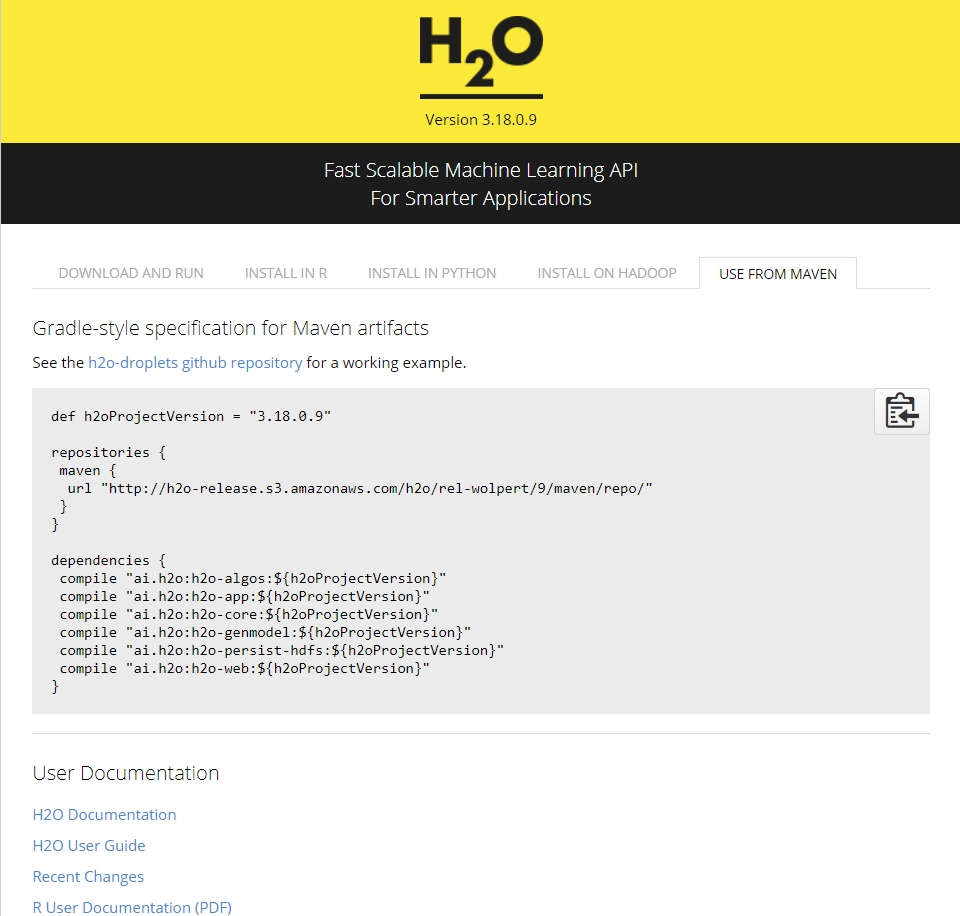The image size is (960, 916).
Task: Select the Use from Maven tab
Action: (778, 273)
